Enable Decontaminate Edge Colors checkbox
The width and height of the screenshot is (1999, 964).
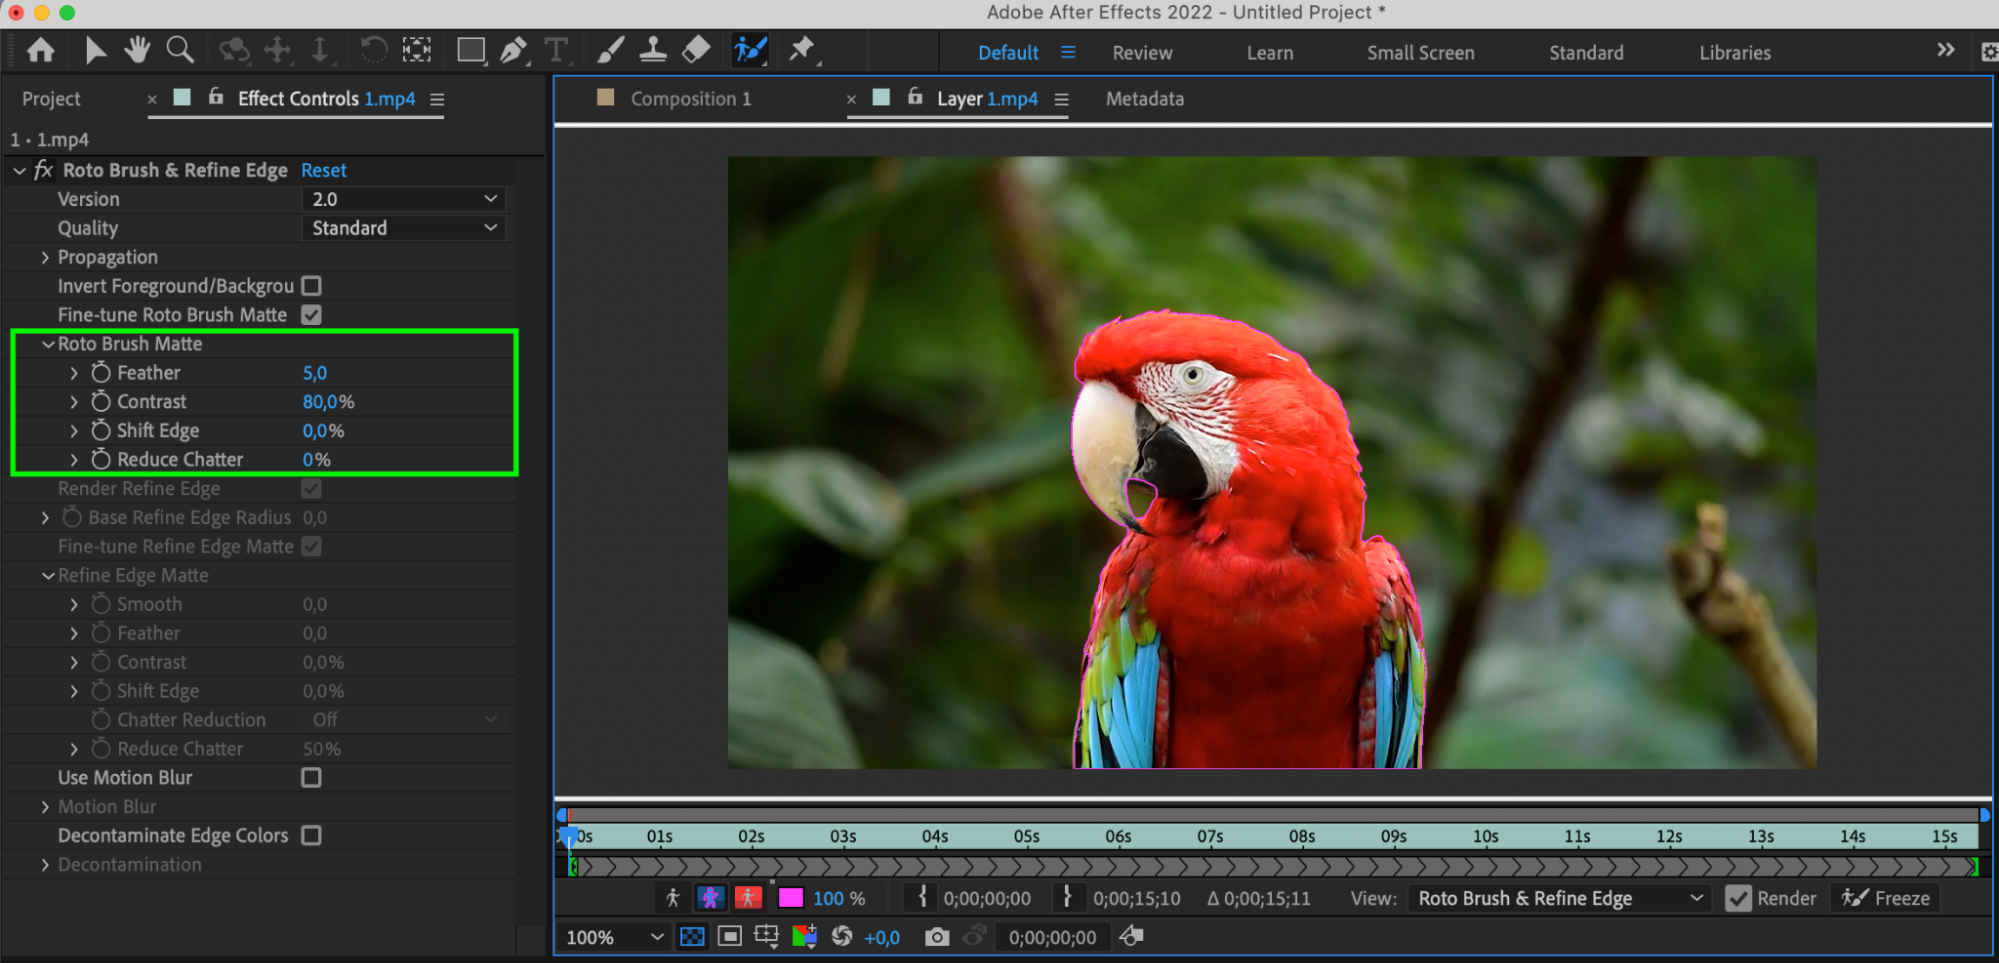click(x=312, y=836)
